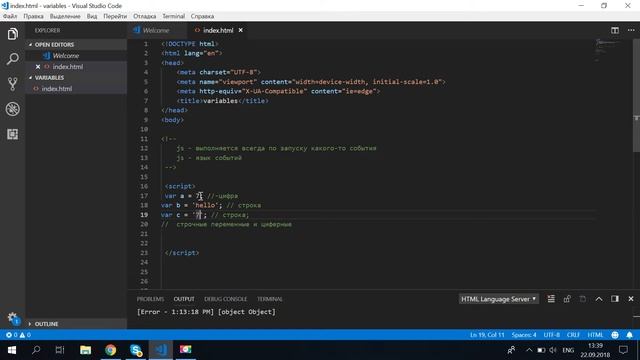Switch to the Terminal panel tab

(x=269, y=299)
